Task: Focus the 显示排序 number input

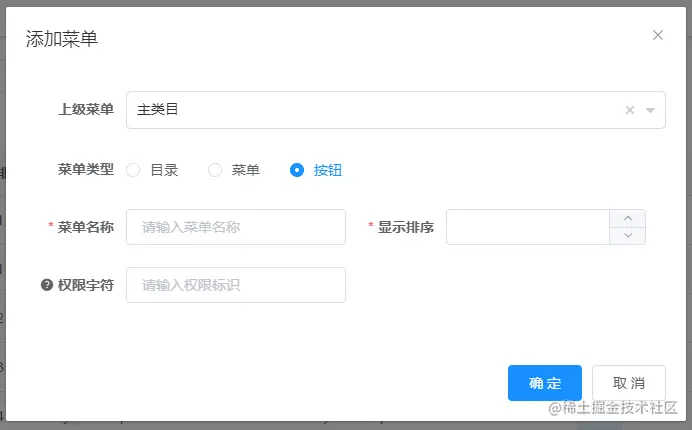Action: click(528, 227)
